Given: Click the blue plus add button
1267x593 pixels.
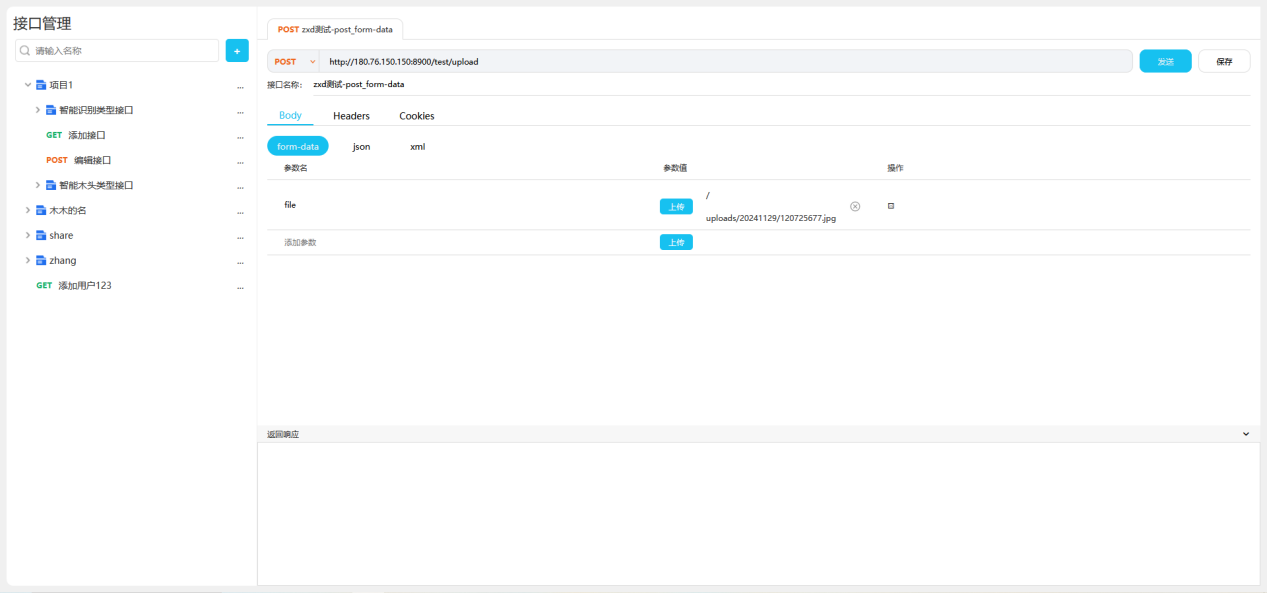Looking at the screenshot, I should [x=237, y=51].
